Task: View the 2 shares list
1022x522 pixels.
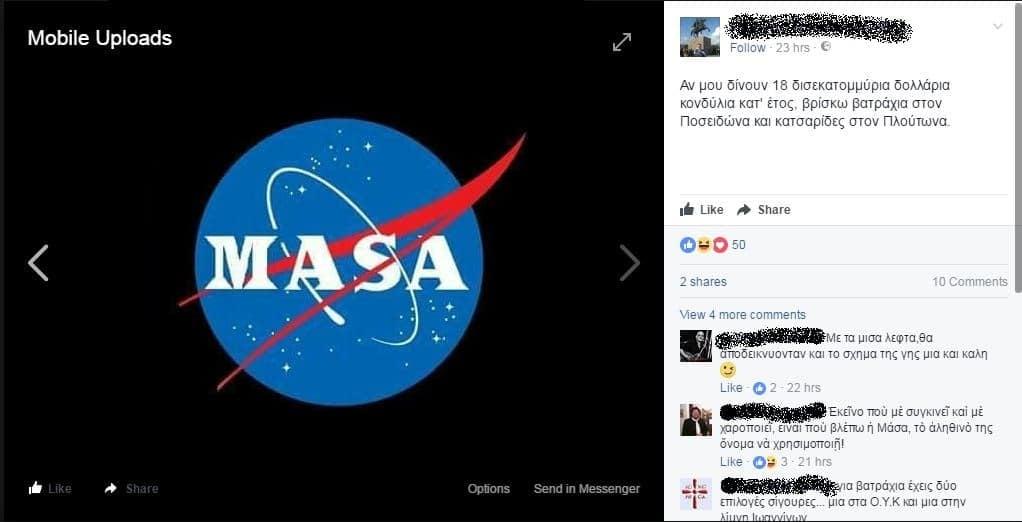Action: [x=703, y=282]
